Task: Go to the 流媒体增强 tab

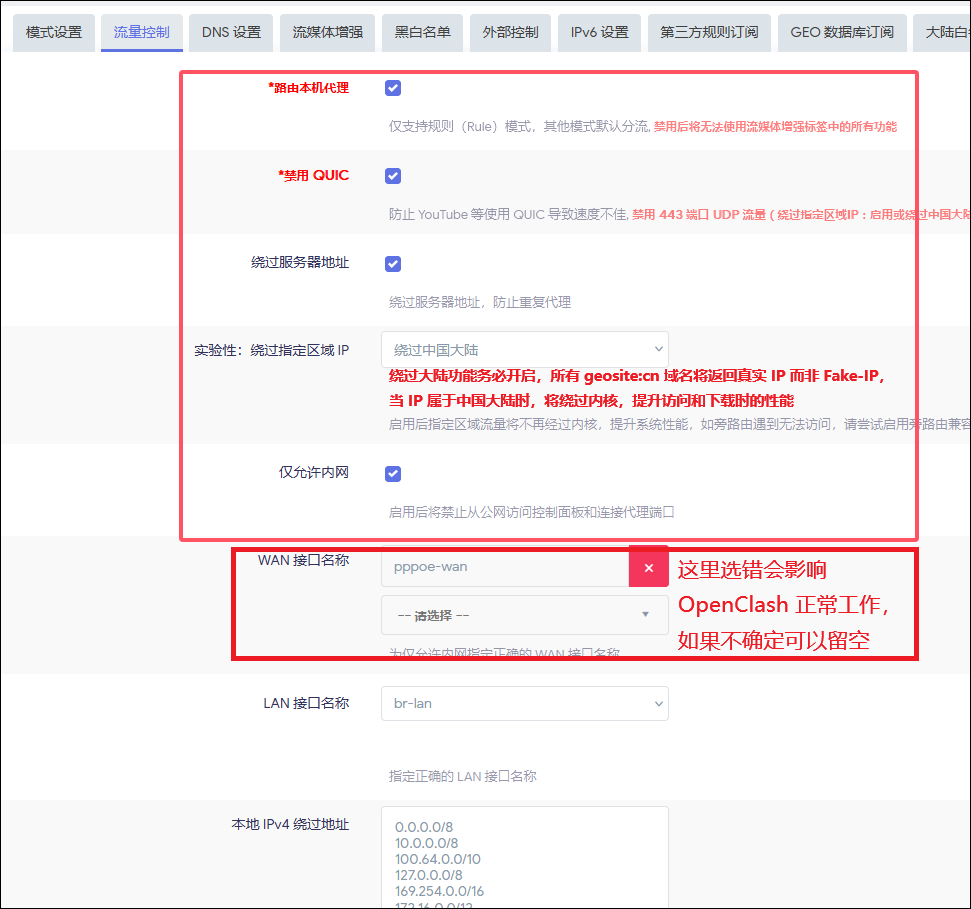Action: (328, 32)
